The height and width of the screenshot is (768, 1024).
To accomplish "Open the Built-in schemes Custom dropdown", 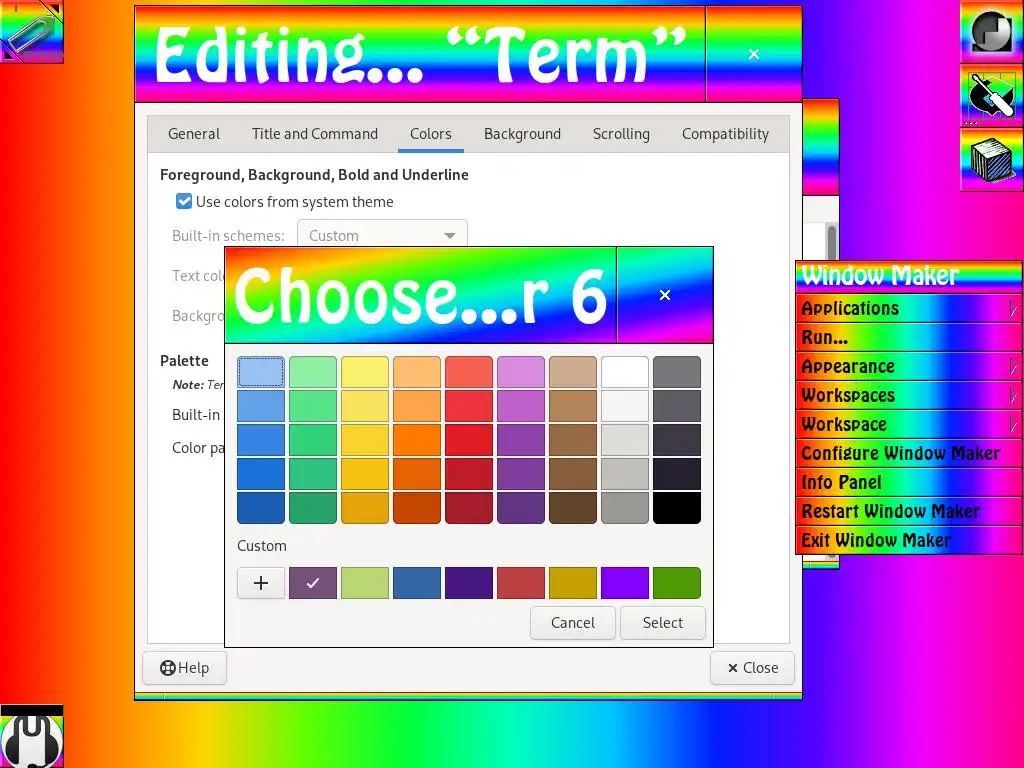I will (x=382, y=235).
